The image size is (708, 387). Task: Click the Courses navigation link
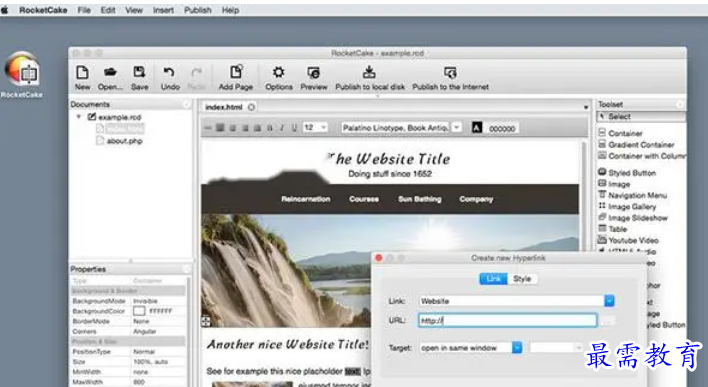point(364,199)
